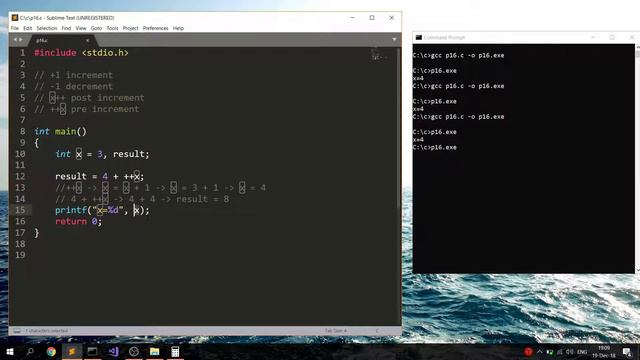
Task: Open Tab Size setting in status bar
Action: tap(336, 331)
